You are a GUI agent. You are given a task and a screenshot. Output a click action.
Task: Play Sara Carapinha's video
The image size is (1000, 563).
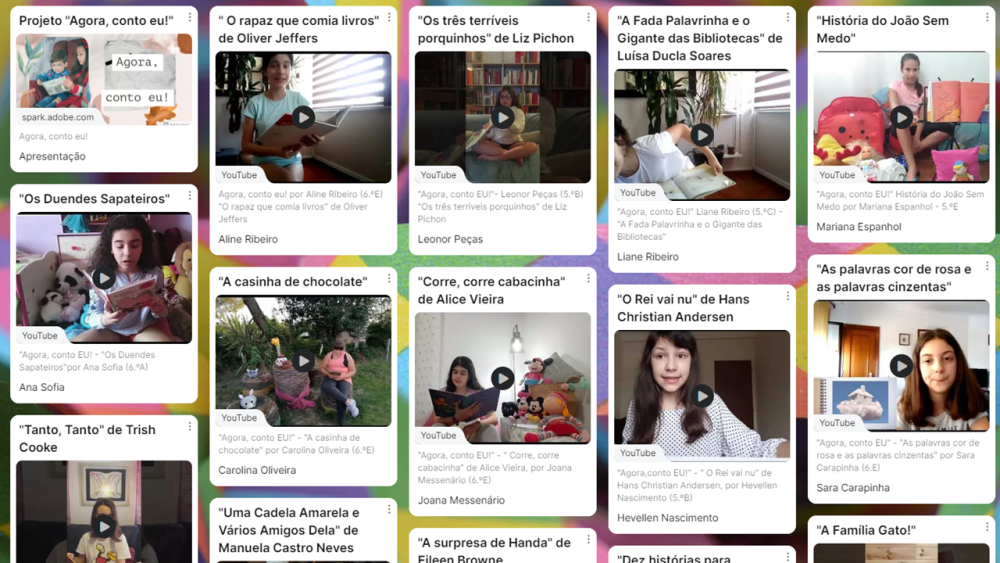click(x=901, y=366)
